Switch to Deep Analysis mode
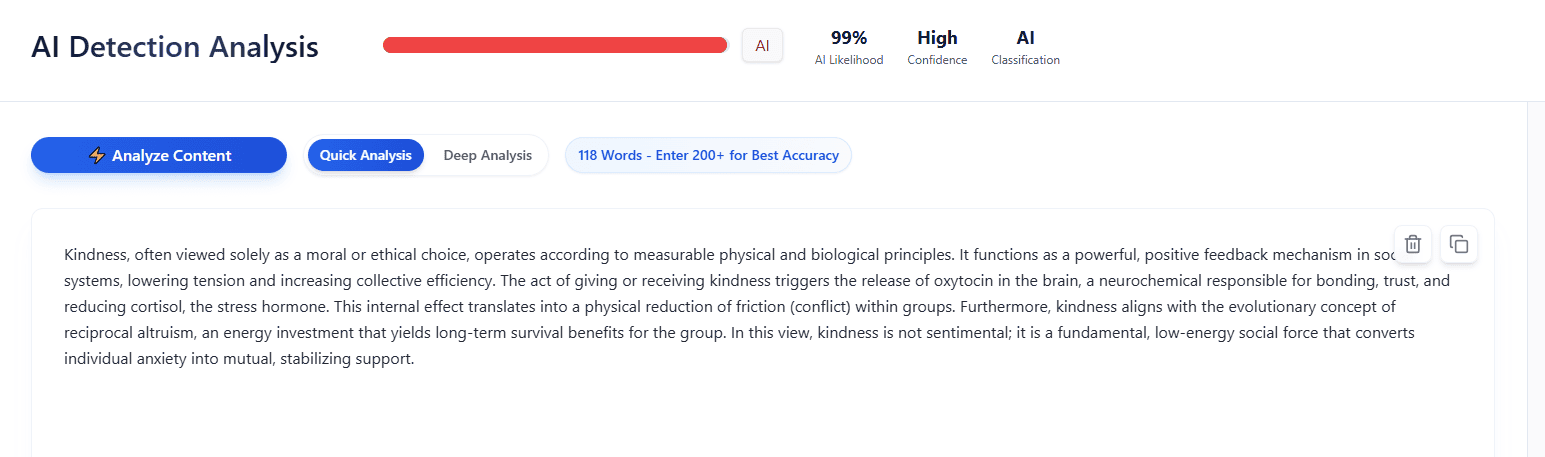 (487, 155)
